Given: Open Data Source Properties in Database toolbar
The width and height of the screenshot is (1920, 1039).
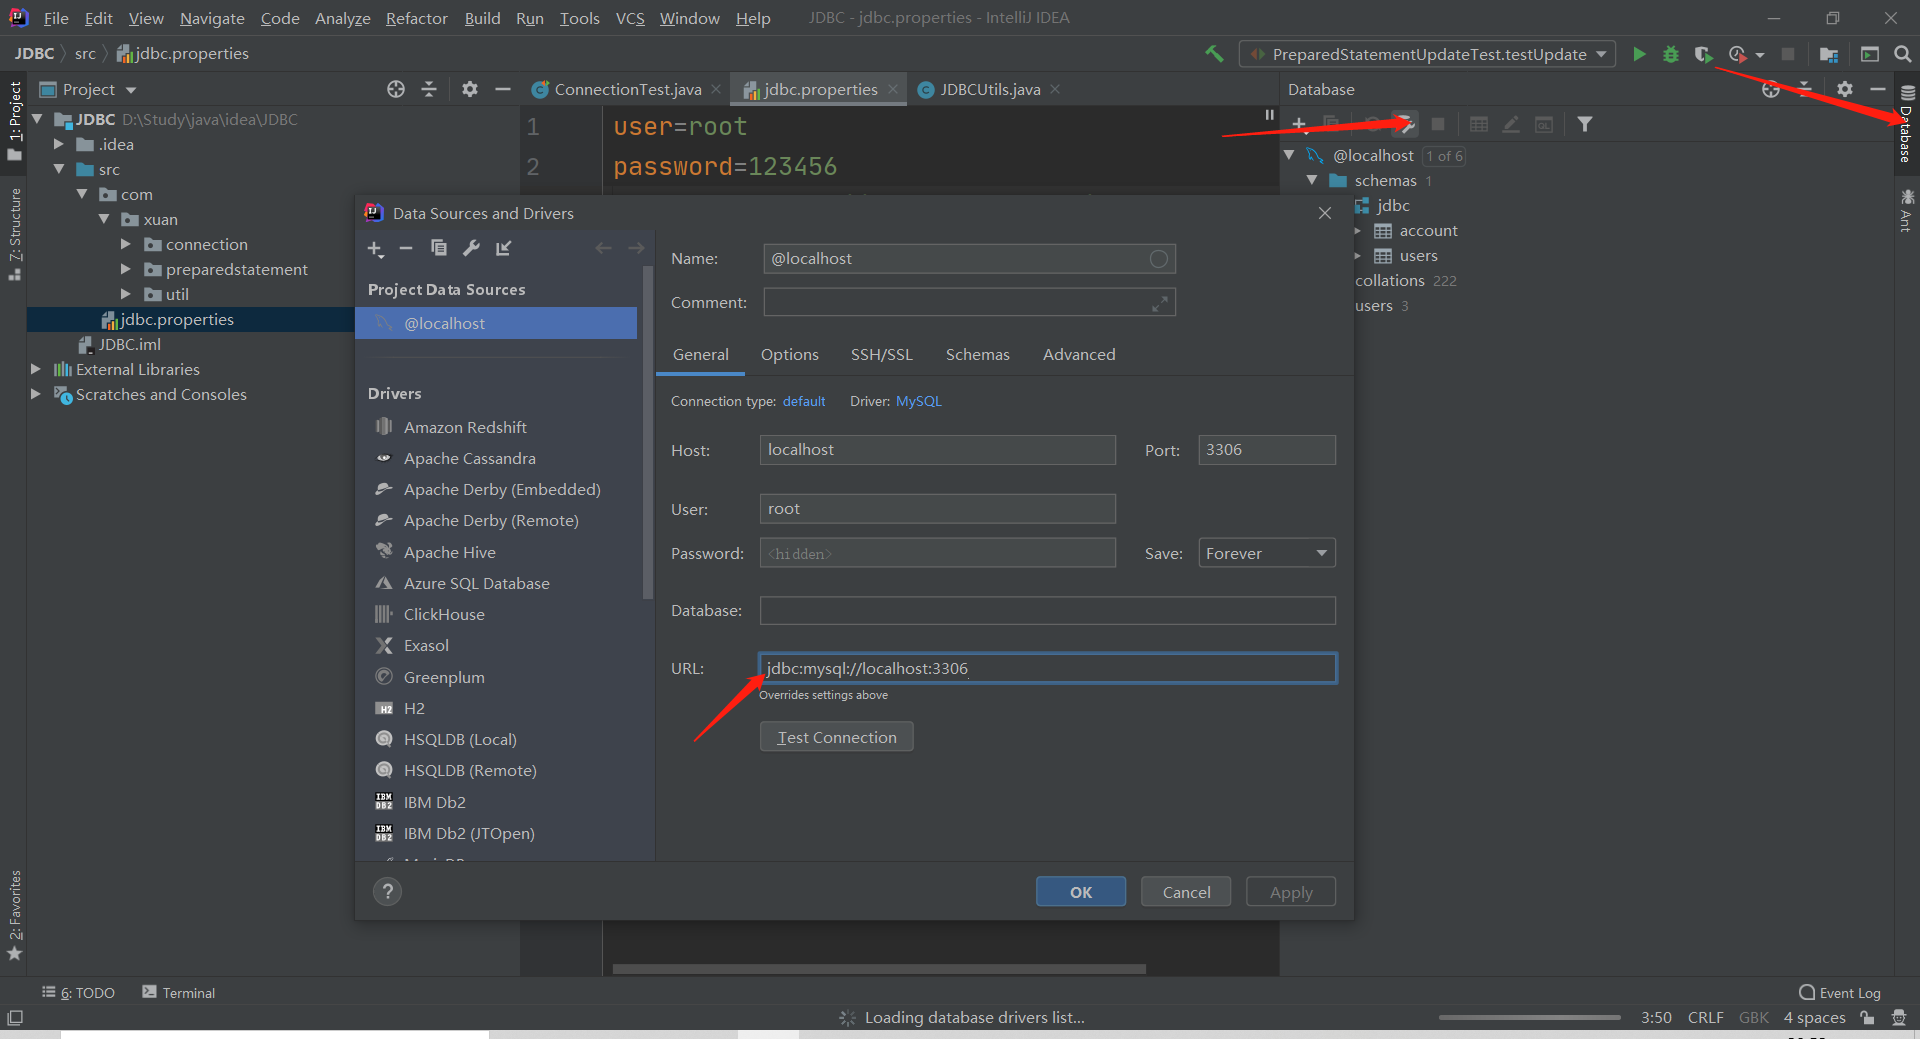Looking at the screenshot, I should tap(1405, 124).
